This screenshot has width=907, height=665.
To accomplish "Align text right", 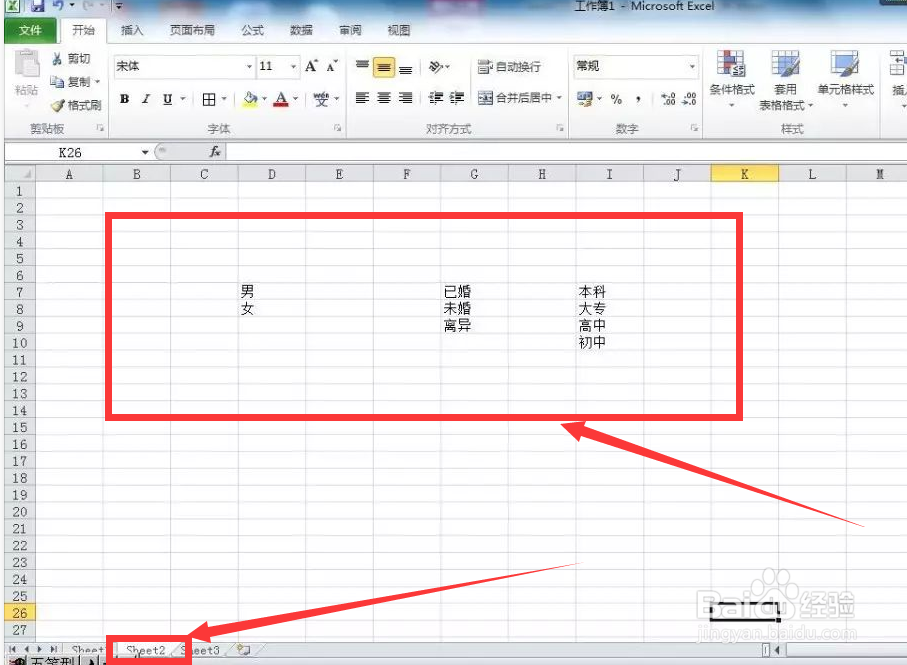I will (x=405, y=98).
